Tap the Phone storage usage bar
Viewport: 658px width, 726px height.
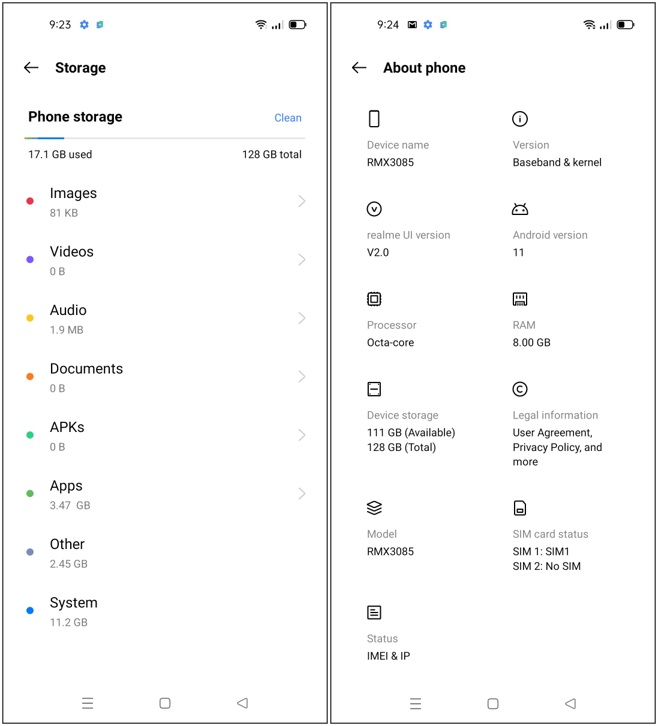pos(165,138)
